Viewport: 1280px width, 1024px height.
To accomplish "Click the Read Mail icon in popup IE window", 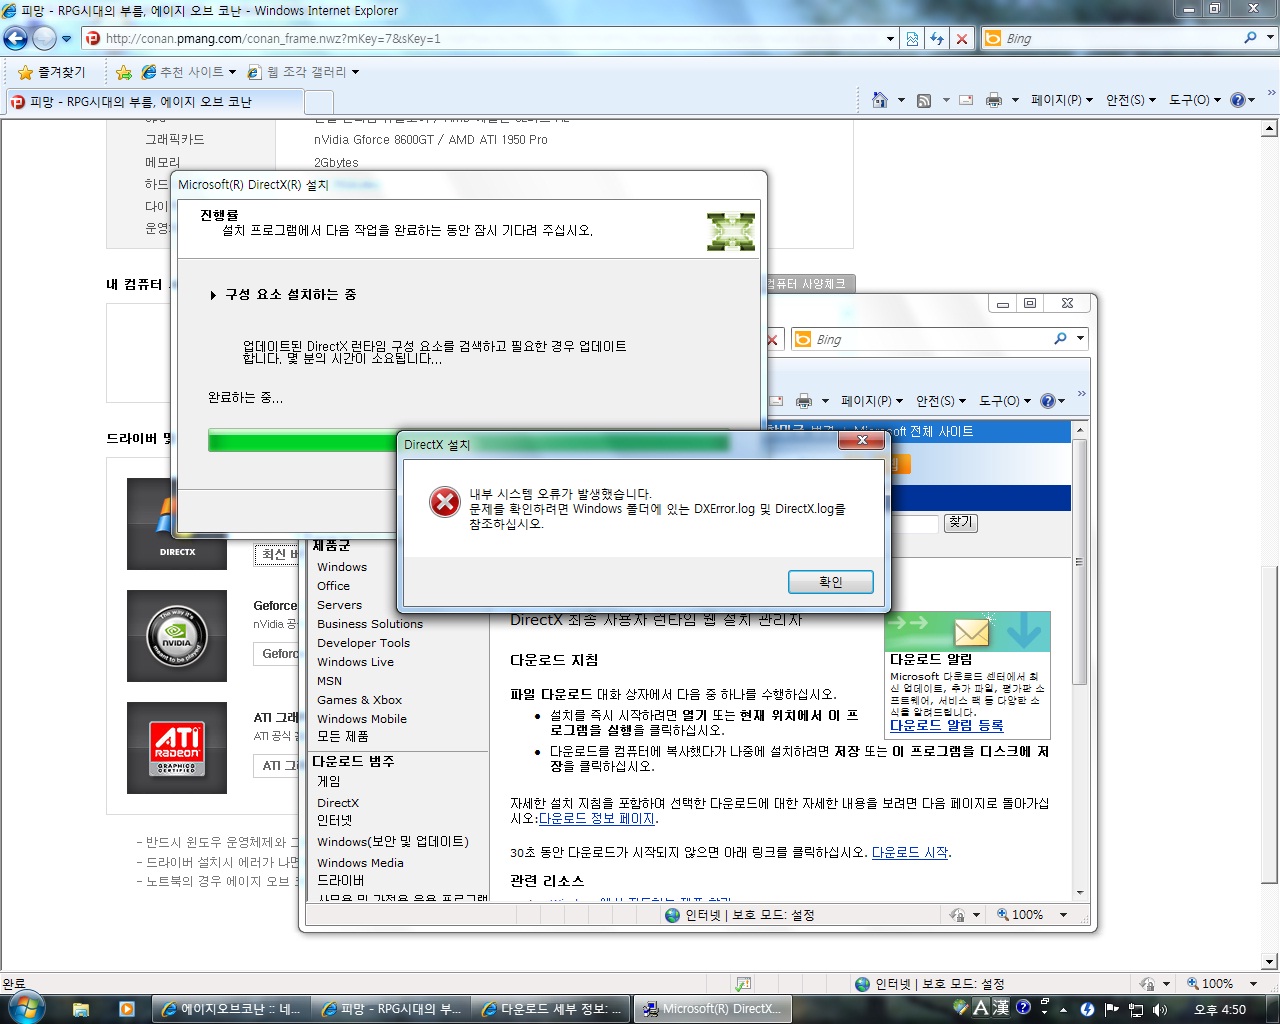I will coord(776,401).
